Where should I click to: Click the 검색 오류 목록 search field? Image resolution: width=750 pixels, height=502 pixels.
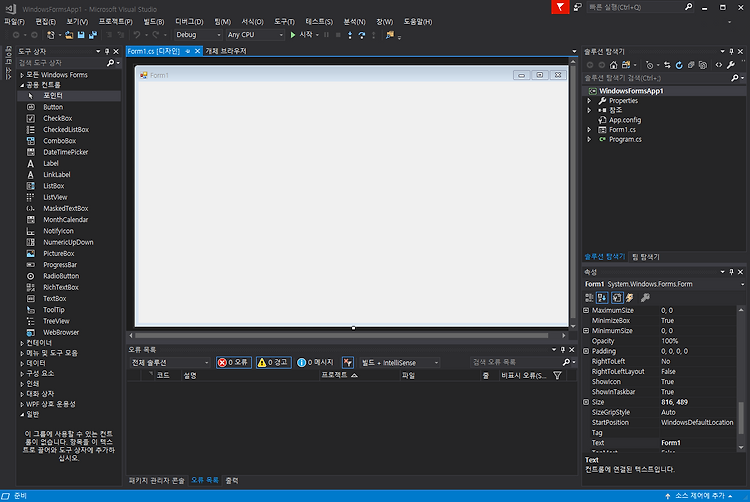(516, 362)
